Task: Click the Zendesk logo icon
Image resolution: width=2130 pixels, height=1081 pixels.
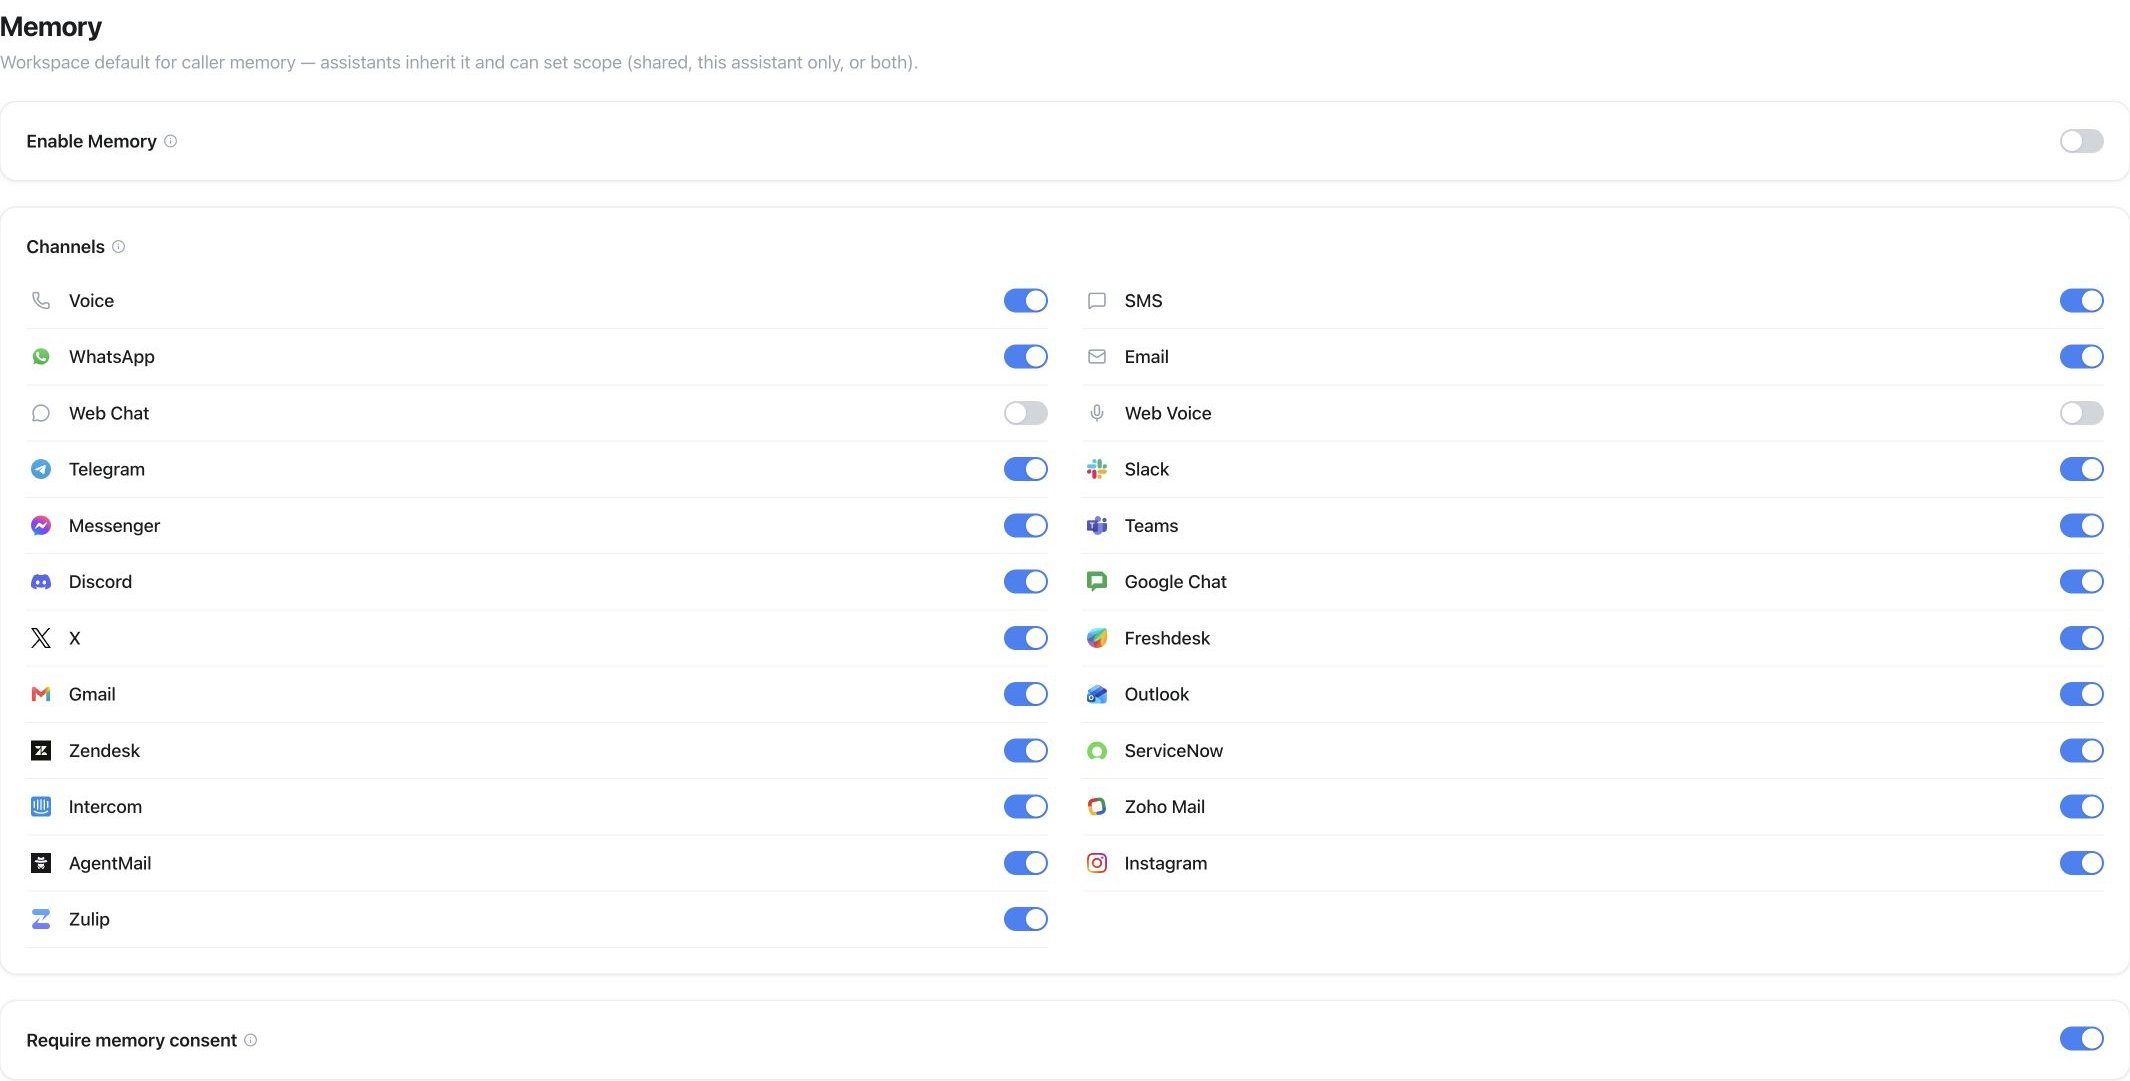Action: tap(41, 750)
